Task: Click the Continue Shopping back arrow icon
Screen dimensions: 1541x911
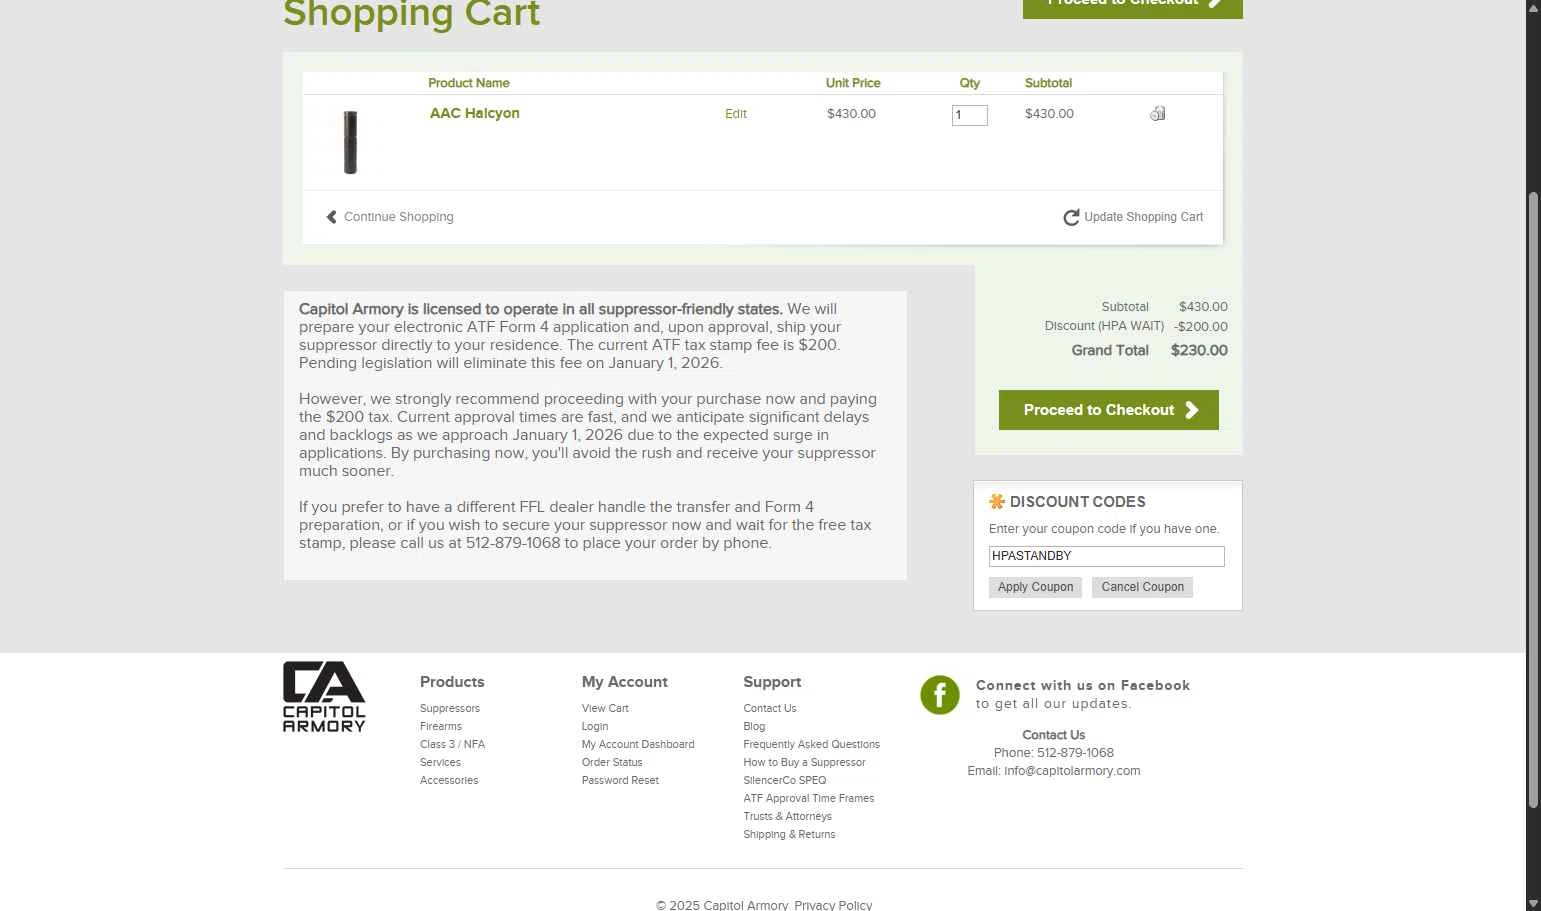Action: pyautogui.click(x=332, y=217)
